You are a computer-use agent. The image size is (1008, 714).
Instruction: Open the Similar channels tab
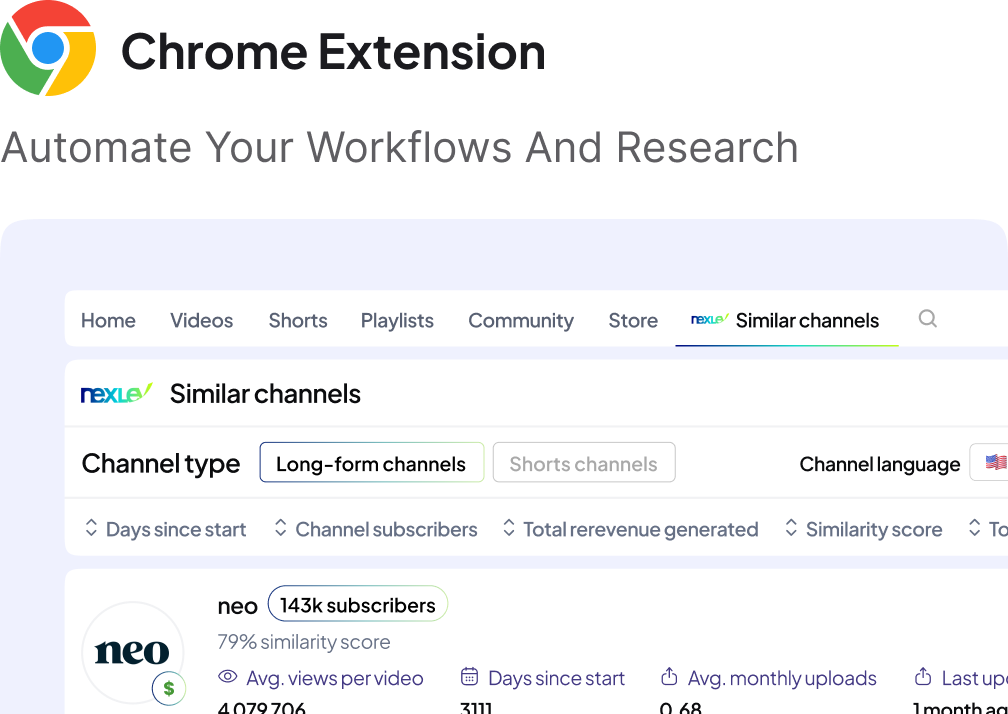coord(786,320)
